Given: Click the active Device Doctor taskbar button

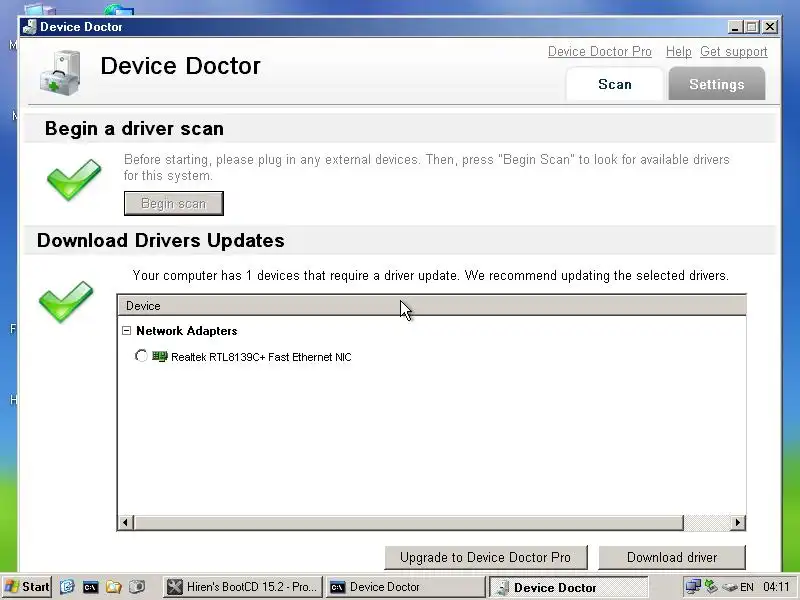Looking at the screenshot, I should point(568,587).
